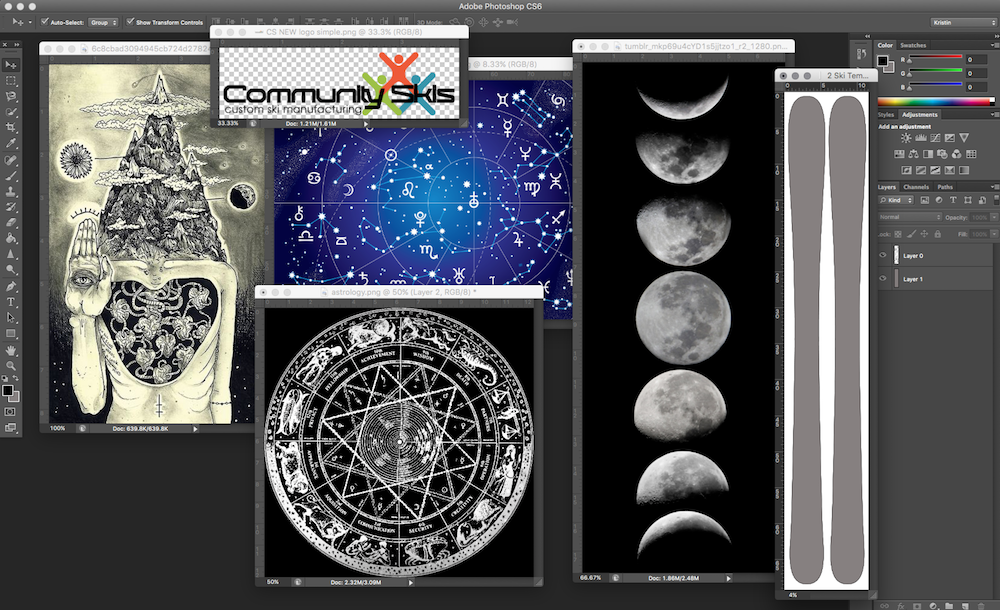Toggle Show Transform Controls checkbox

(130, 22)
